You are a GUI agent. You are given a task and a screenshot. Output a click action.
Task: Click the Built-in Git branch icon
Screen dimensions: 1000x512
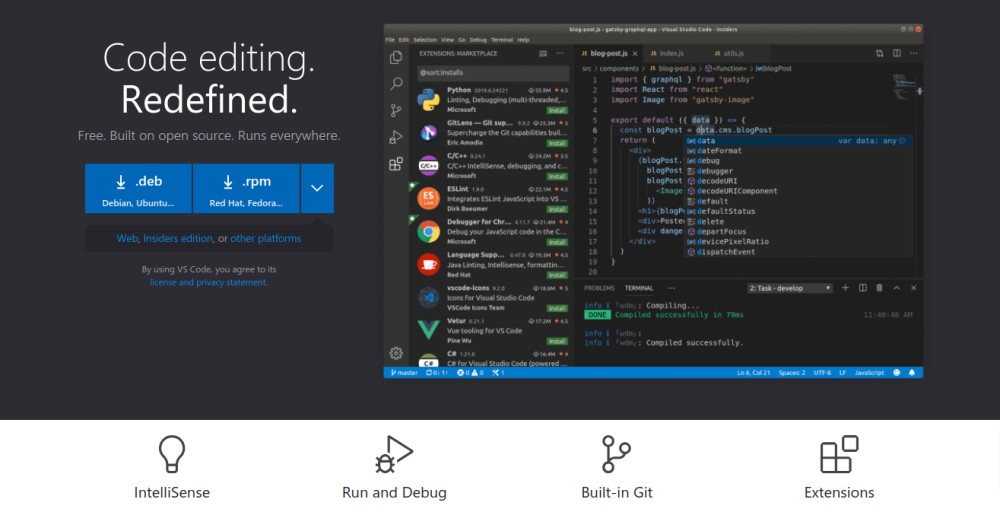coord(616,454)
